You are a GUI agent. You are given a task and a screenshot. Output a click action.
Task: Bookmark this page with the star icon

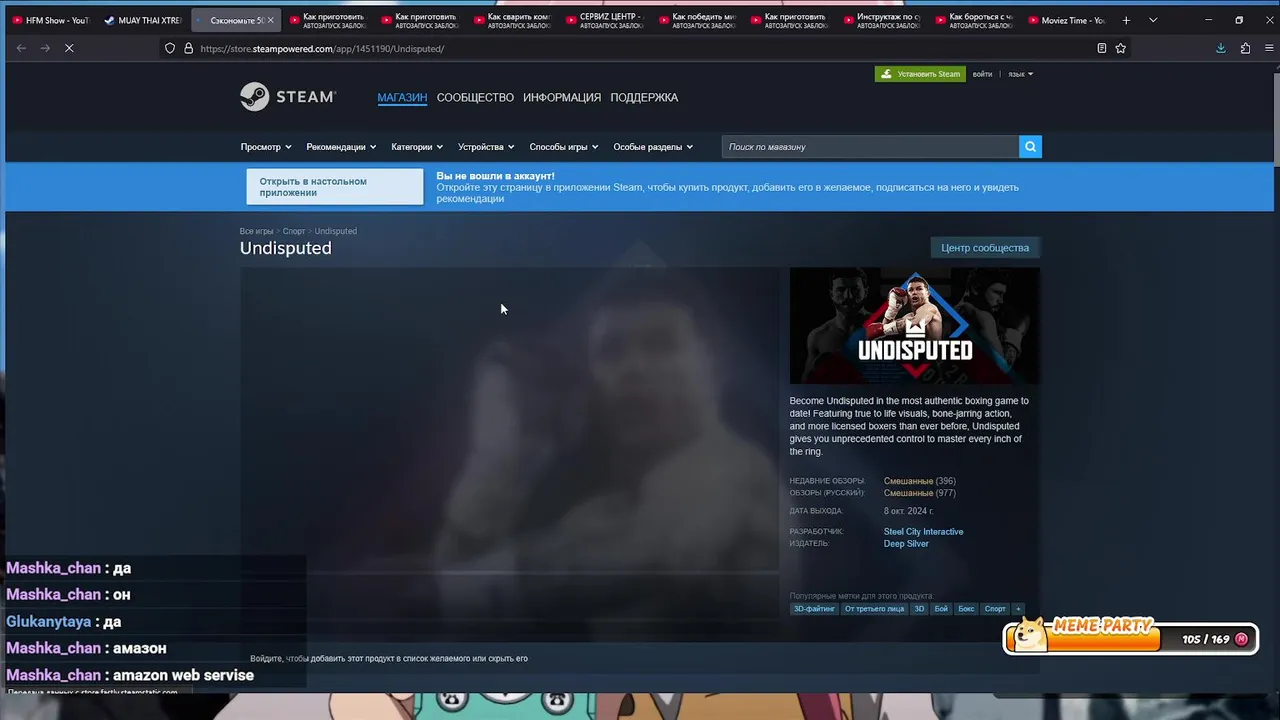tap(1121, 48)
